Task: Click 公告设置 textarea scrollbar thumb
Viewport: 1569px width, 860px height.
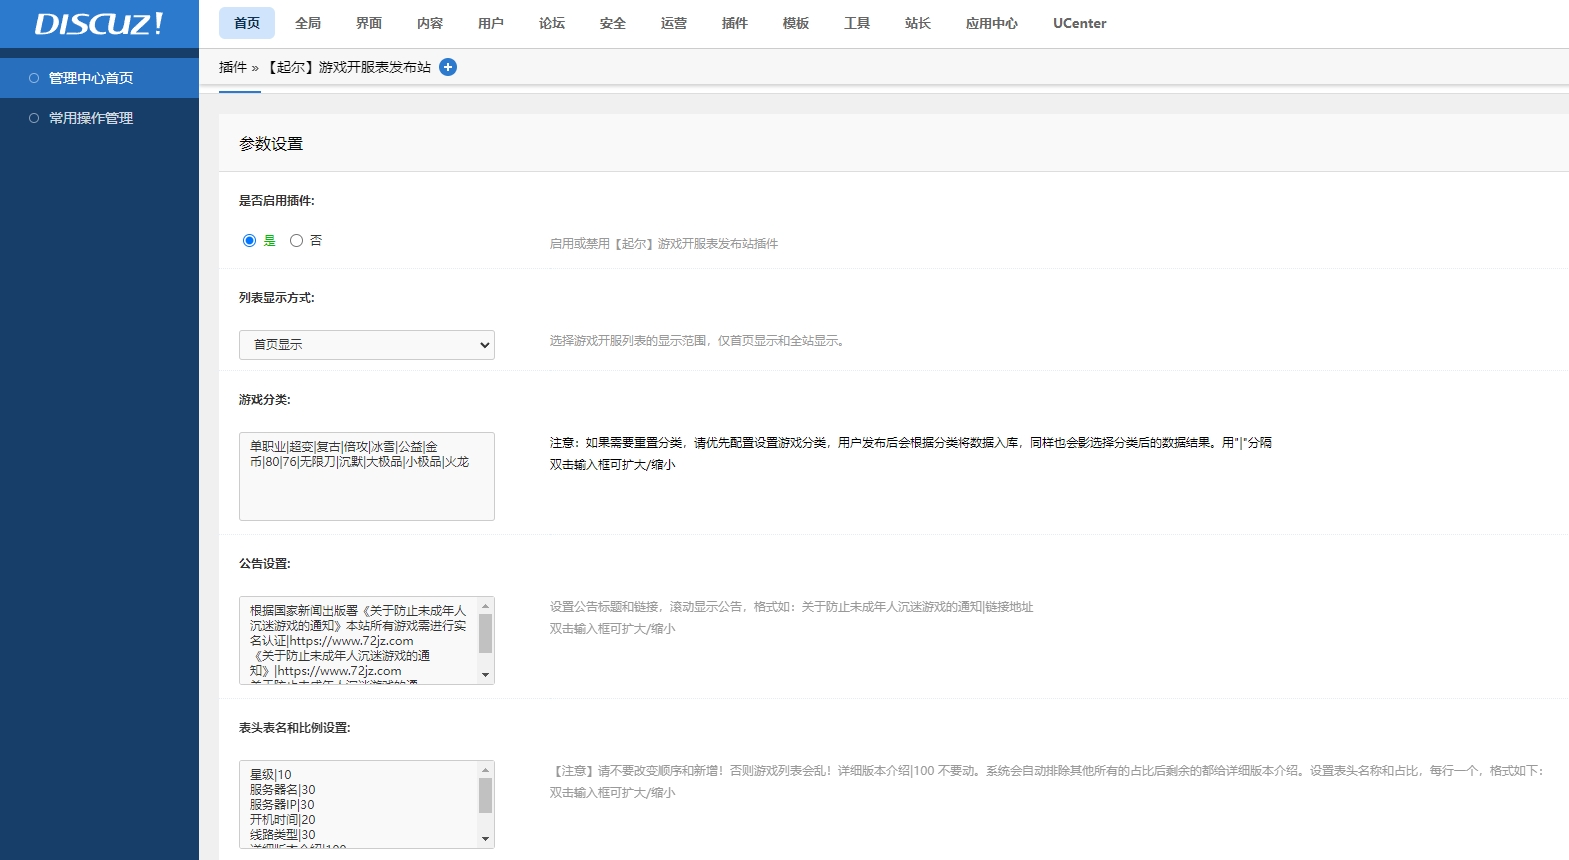Action: [x=486, y=632]
